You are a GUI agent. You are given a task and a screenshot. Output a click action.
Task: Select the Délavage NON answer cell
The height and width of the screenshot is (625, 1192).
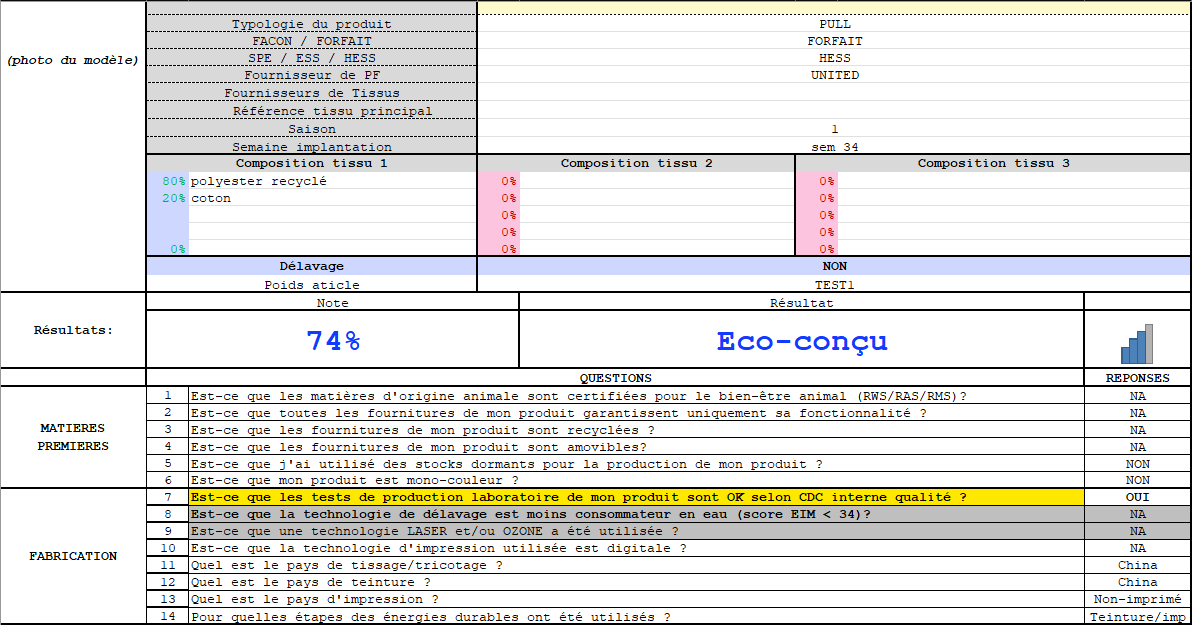click(x=834, y=266)
